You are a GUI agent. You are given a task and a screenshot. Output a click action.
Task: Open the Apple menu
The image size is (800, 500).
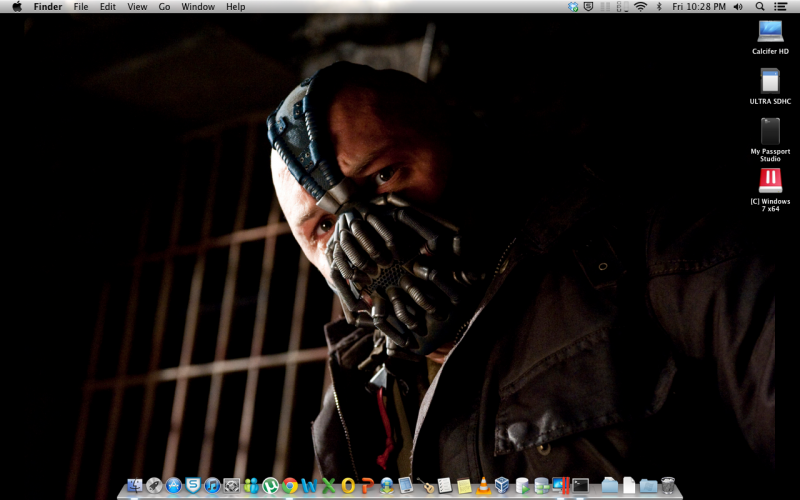pos(17,7)
